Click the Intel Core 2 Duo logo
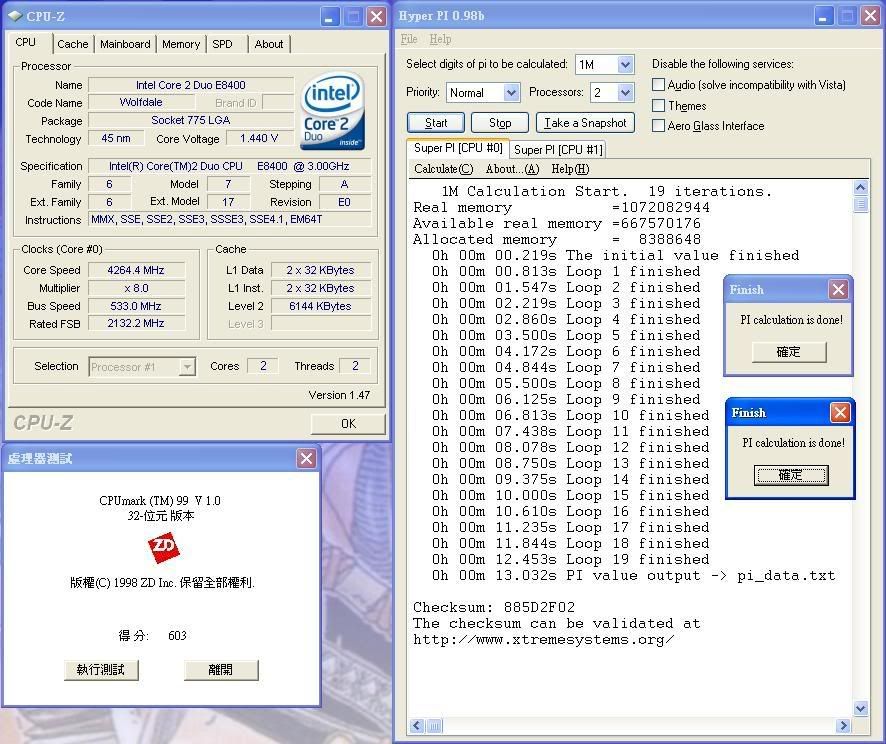This screenshot has width=886, height=744. 332,111
